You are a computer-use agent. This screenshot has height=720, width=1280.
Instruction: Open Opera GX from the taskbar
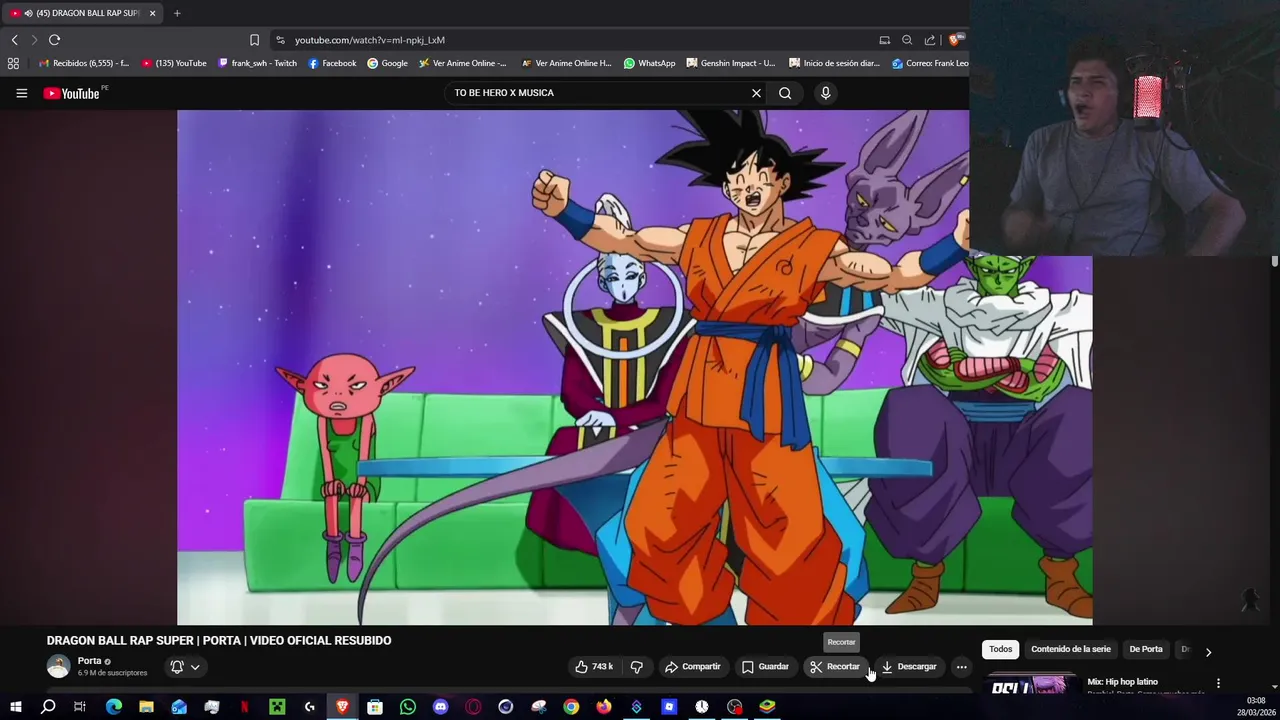click(473, 707)
